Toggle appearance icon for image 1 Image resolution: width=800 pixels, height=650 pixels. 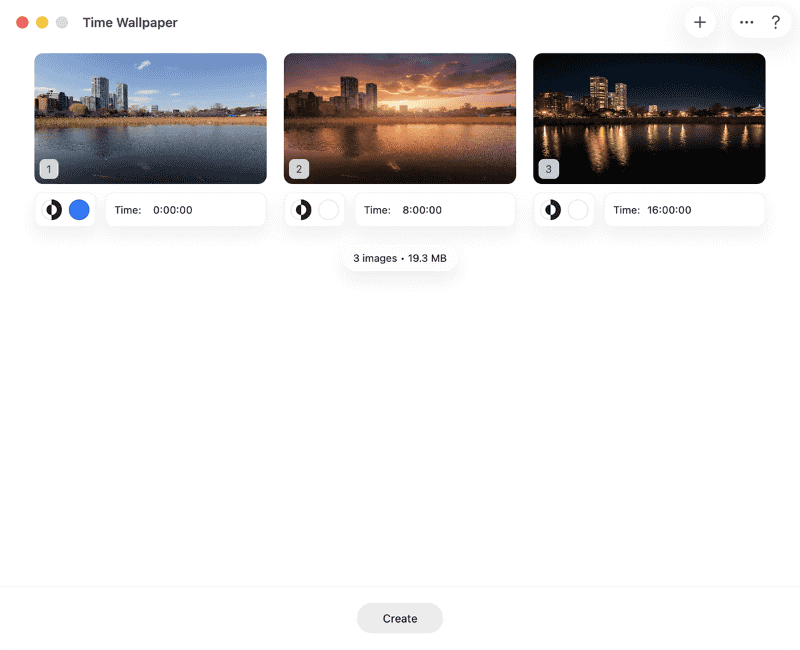(53, 210)
